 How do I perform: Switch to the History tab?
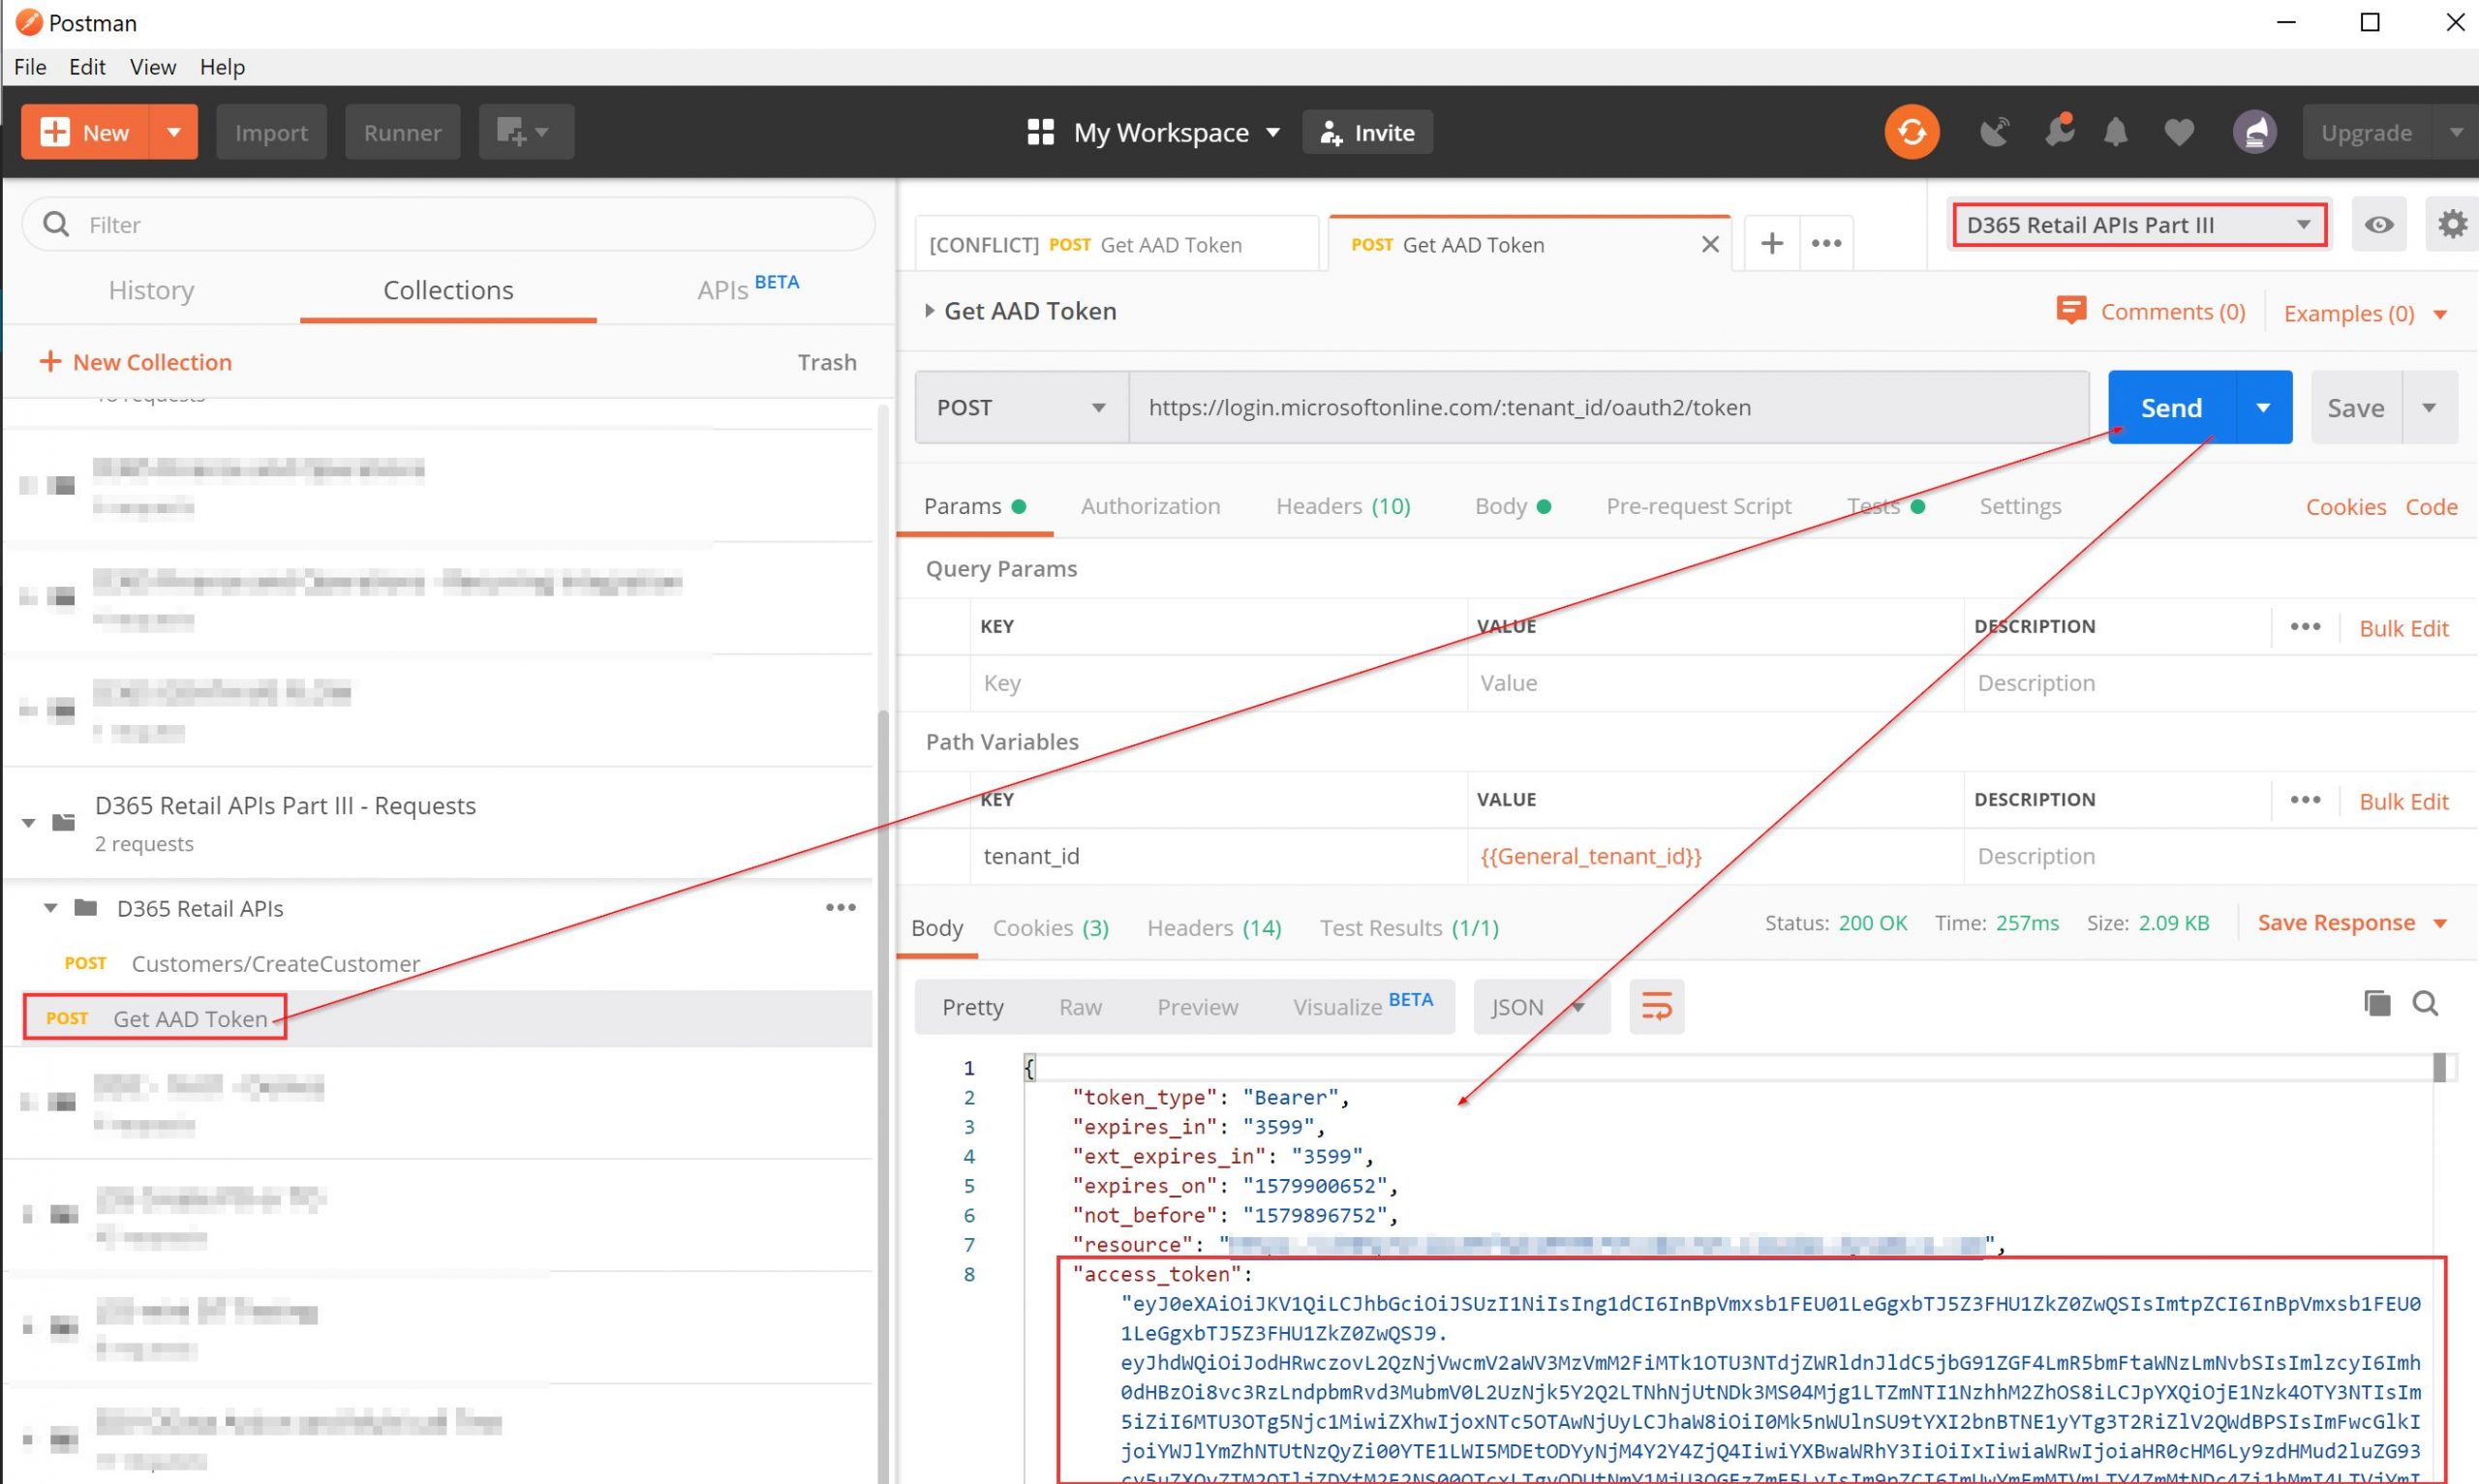[x=151, y=290]
